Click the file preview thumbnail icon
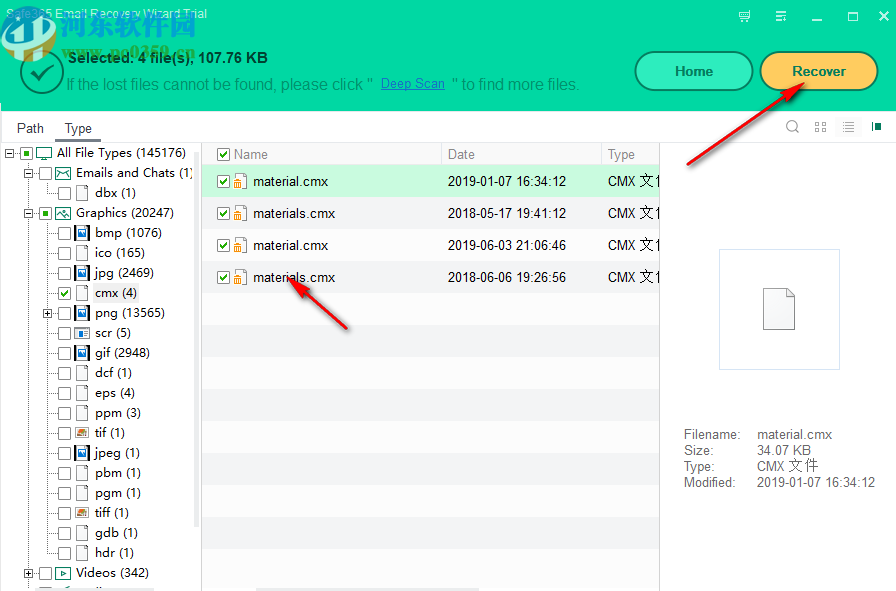Image resolution: width=896 pixels, height=591 pixels. (779, 309)
